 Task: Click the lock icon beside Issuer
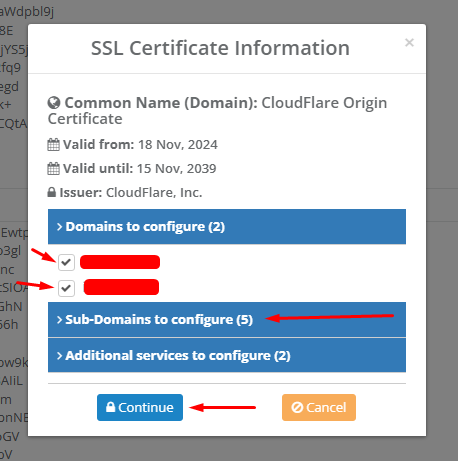(x=52, y=192)
